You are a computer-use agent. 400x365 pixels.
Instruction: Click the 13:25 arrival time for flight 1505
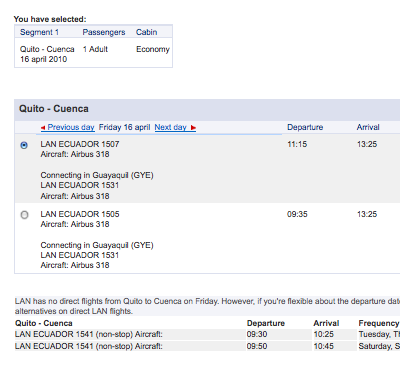(x=367, y=214)
